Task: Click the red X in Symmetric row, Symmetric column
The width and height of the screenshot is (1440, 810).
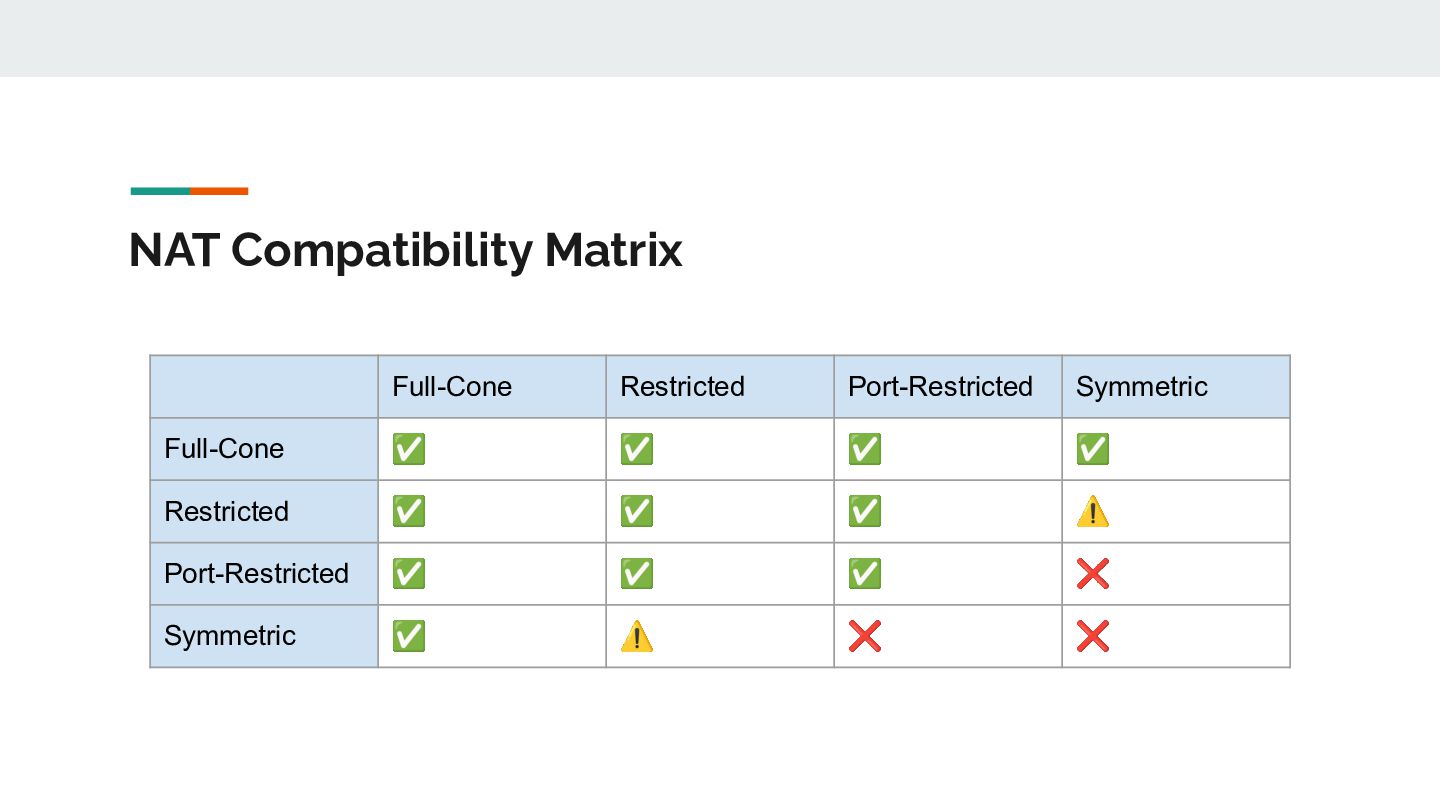Action: pos(1092,636)
